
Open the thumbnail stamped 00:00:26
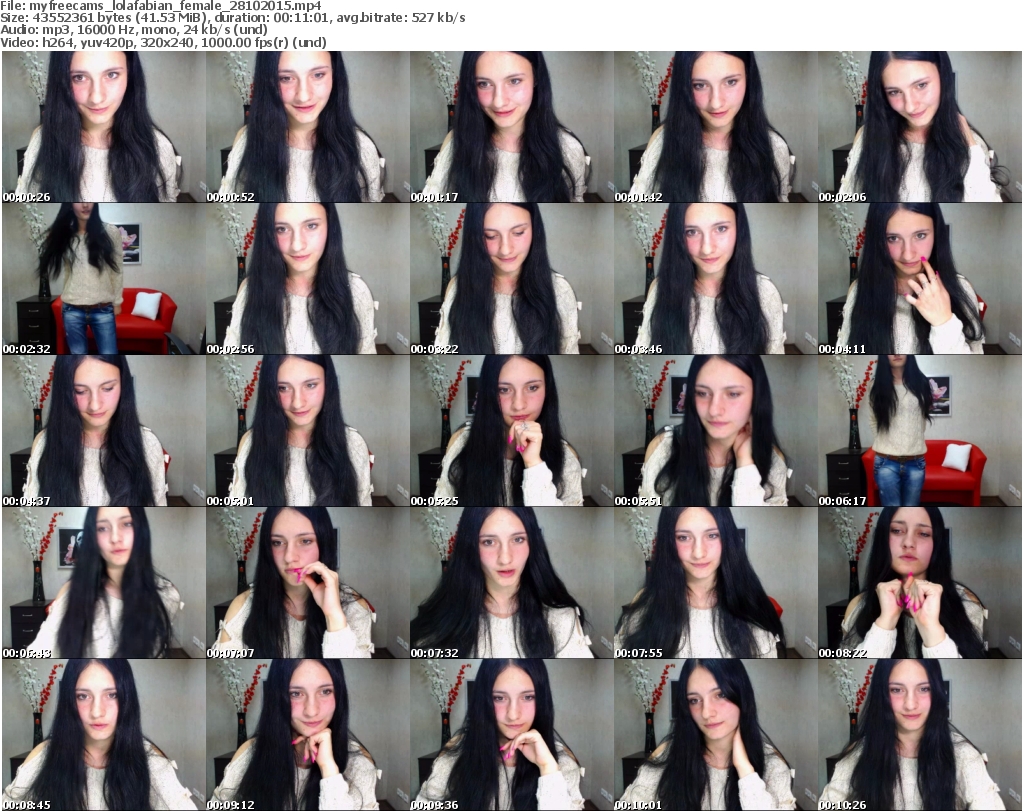tap(104, 127)
